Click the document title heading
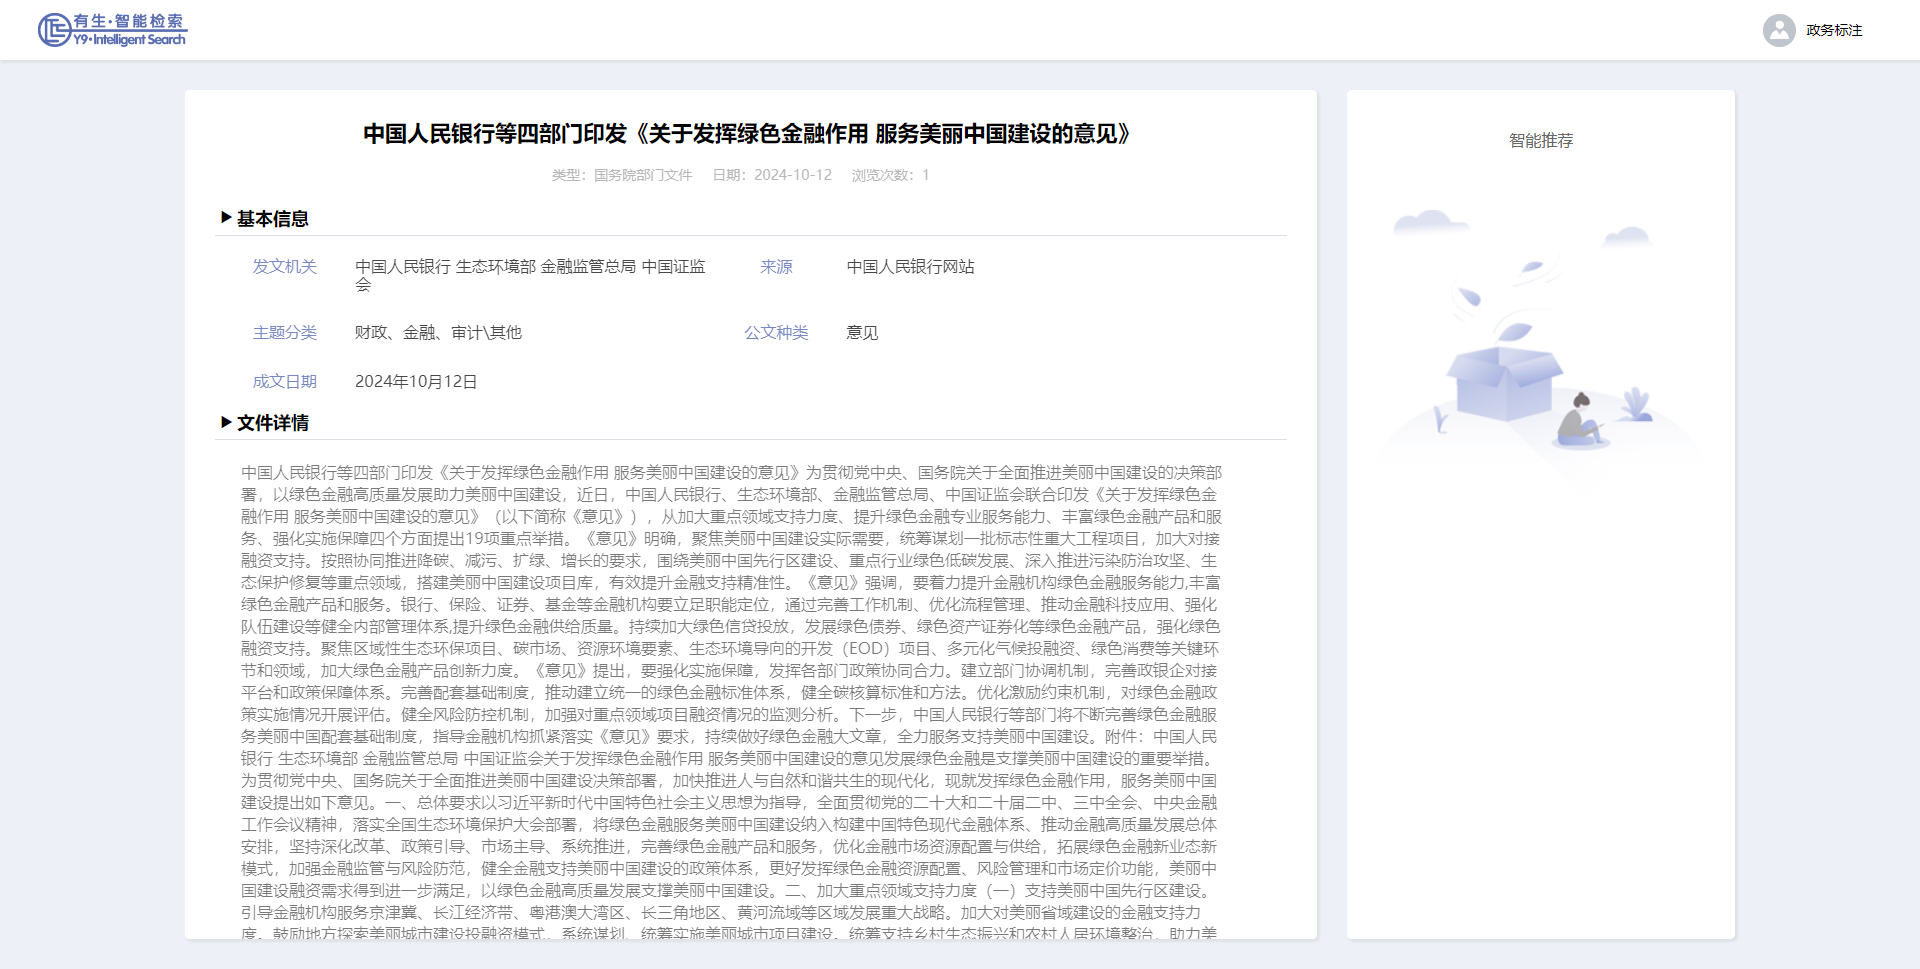Screen dimensions: 1920x969 [750, 134]
